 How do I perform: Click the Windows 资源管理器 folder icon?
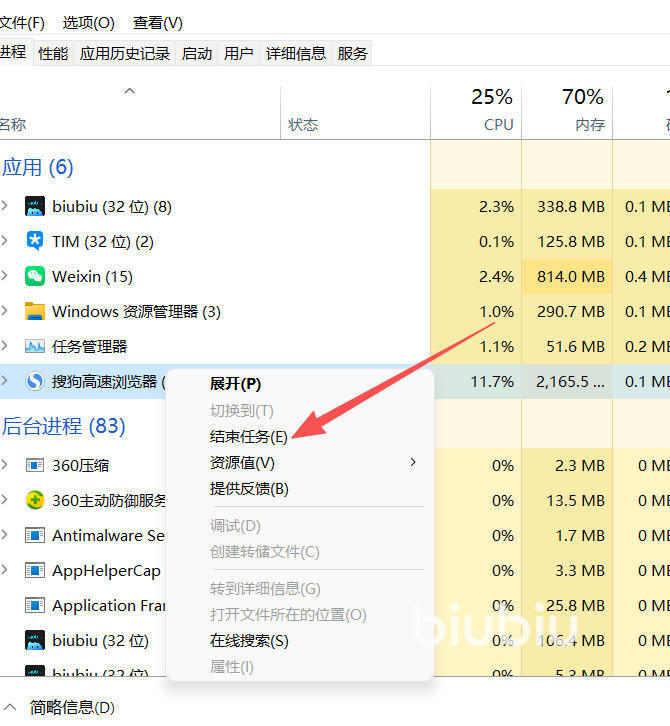tap(35, 312)
